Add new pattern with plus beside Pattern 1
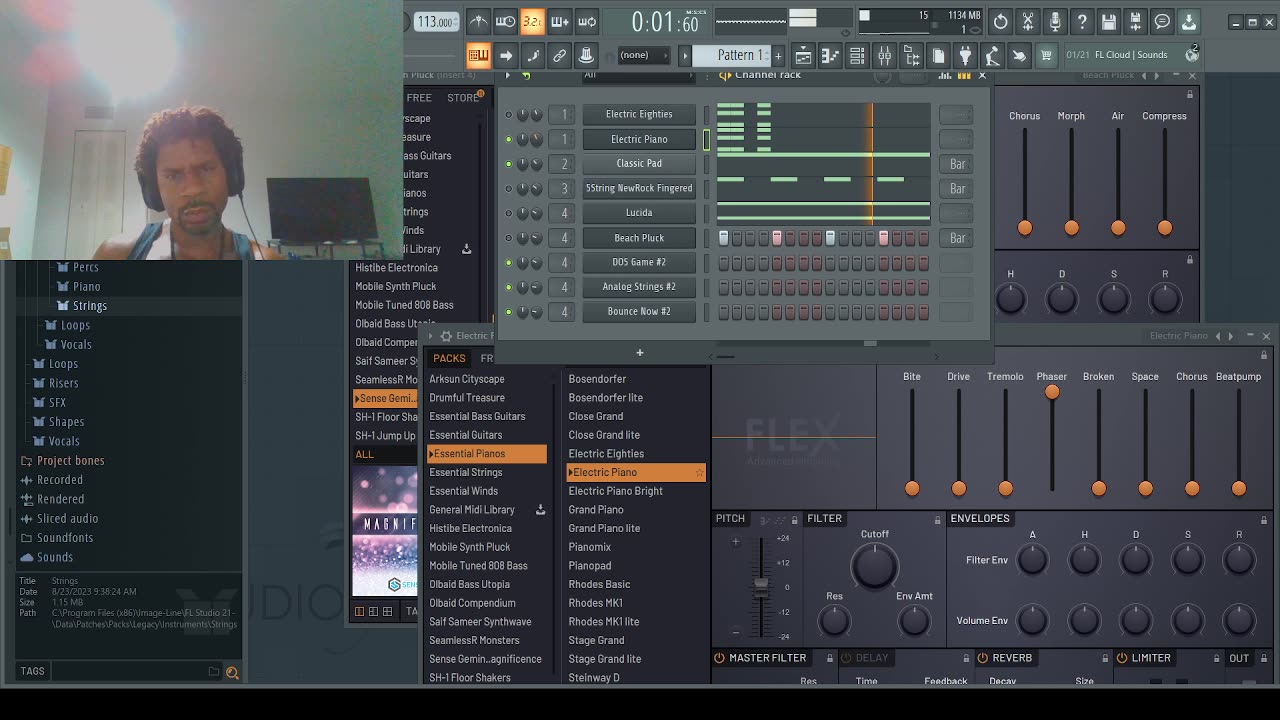This screenshot has height=720, width=1280. [778, 55]
